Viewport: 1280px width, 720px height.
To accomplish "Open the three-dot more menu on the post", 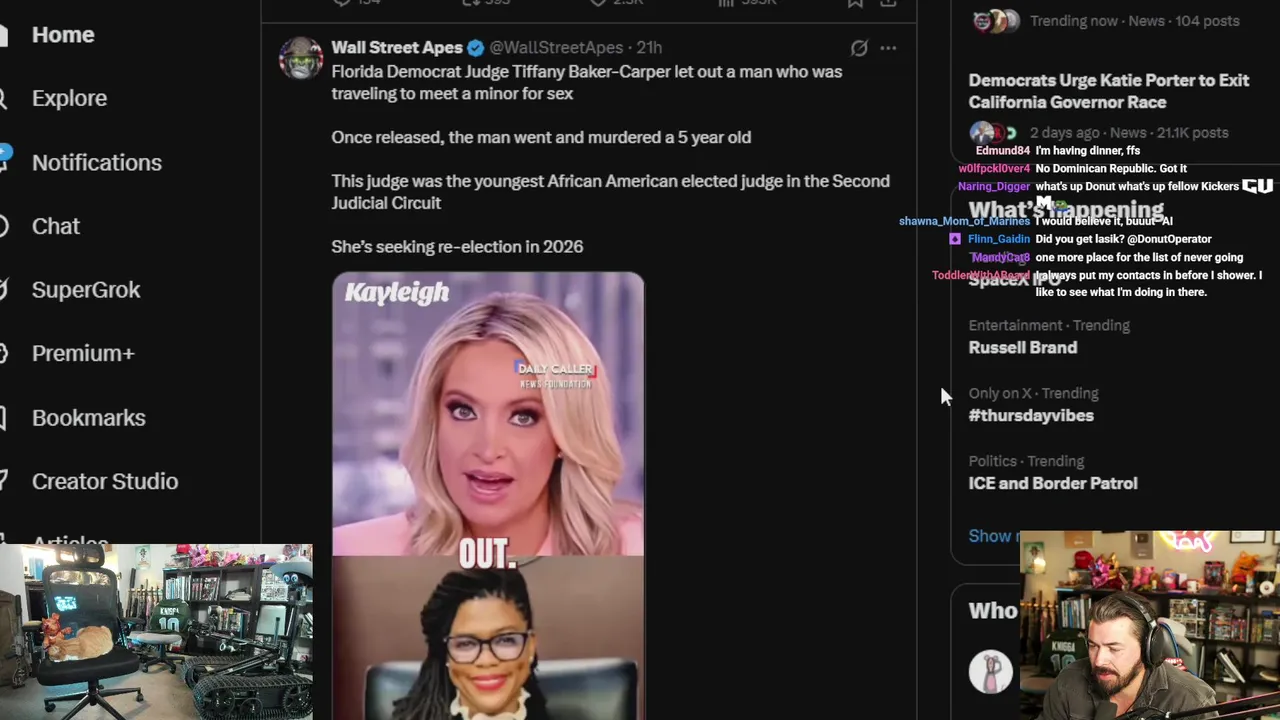I will click(888, 48).
